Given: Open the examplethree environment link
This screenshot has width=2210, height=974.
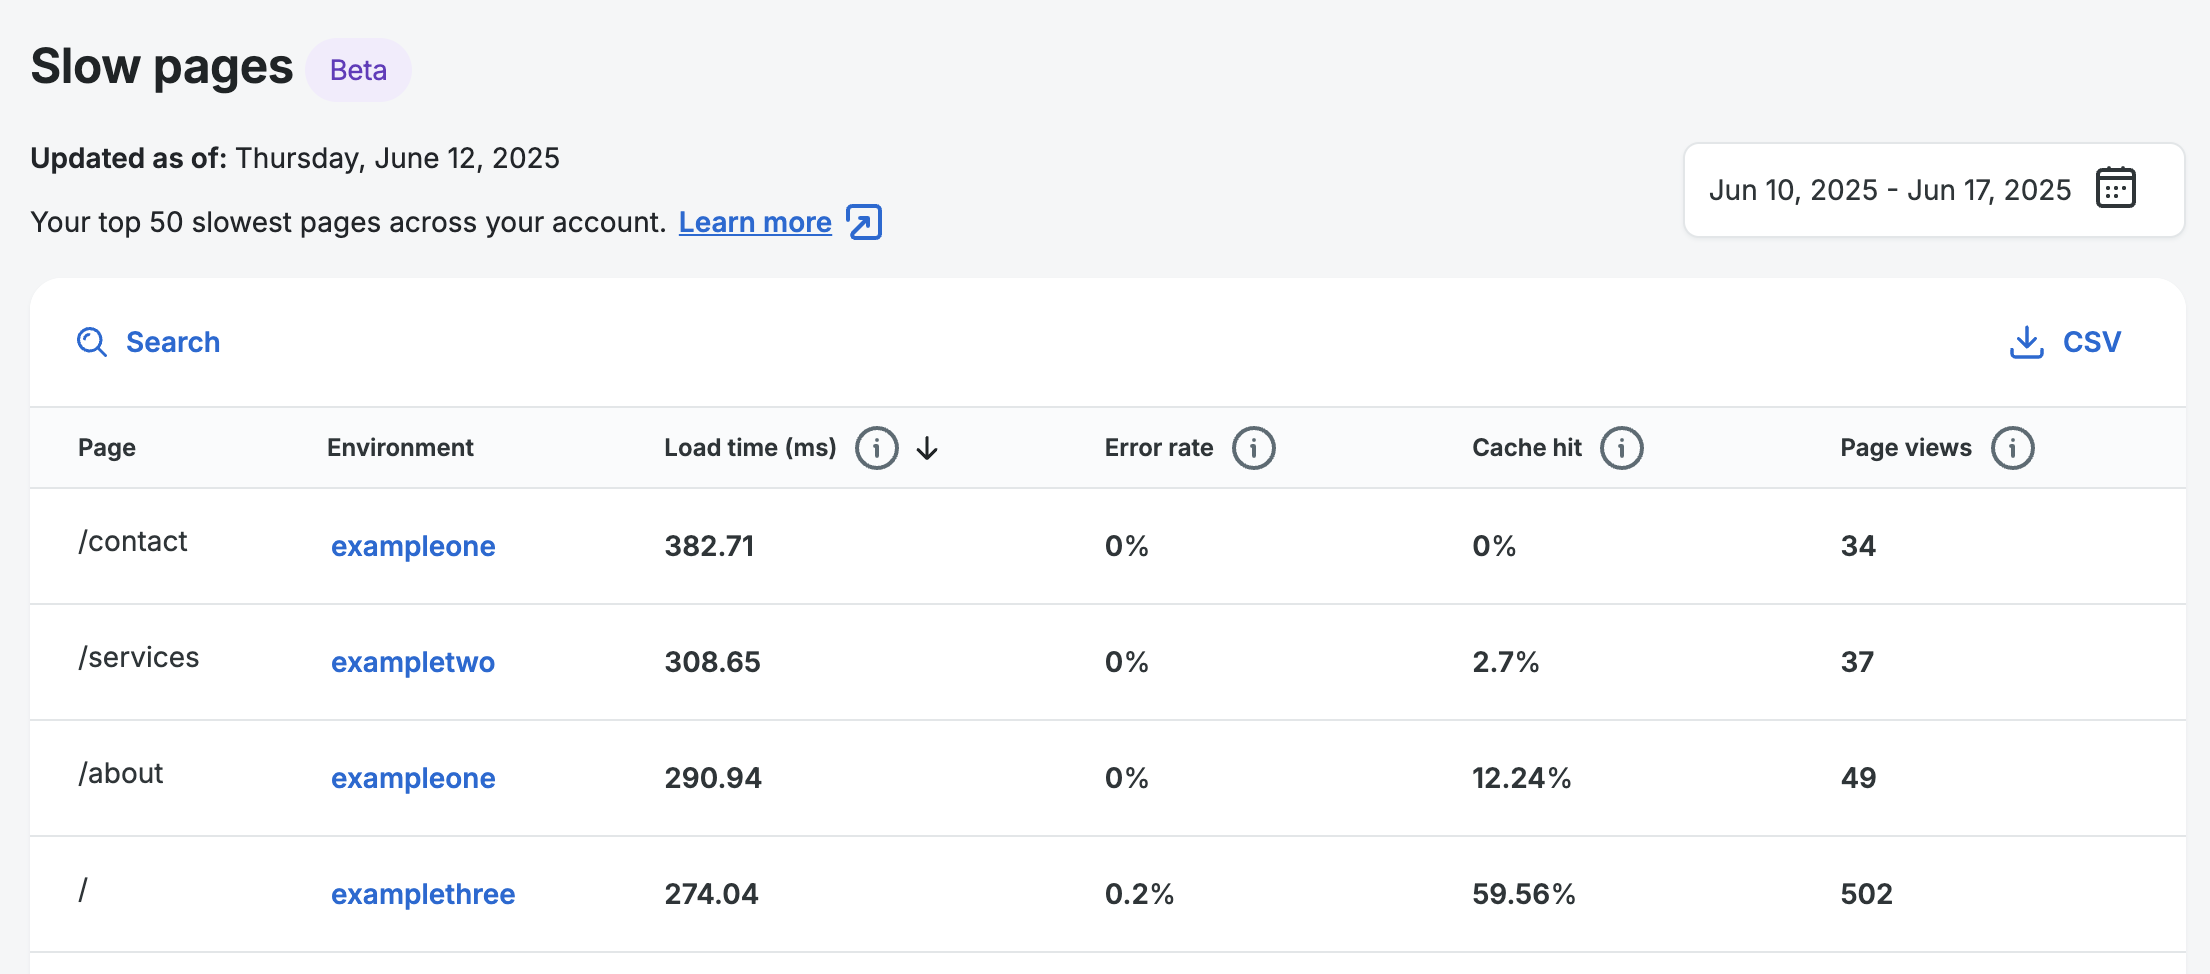Looking at the screenshot, I should pyautogui.click(x=423, y=894).
